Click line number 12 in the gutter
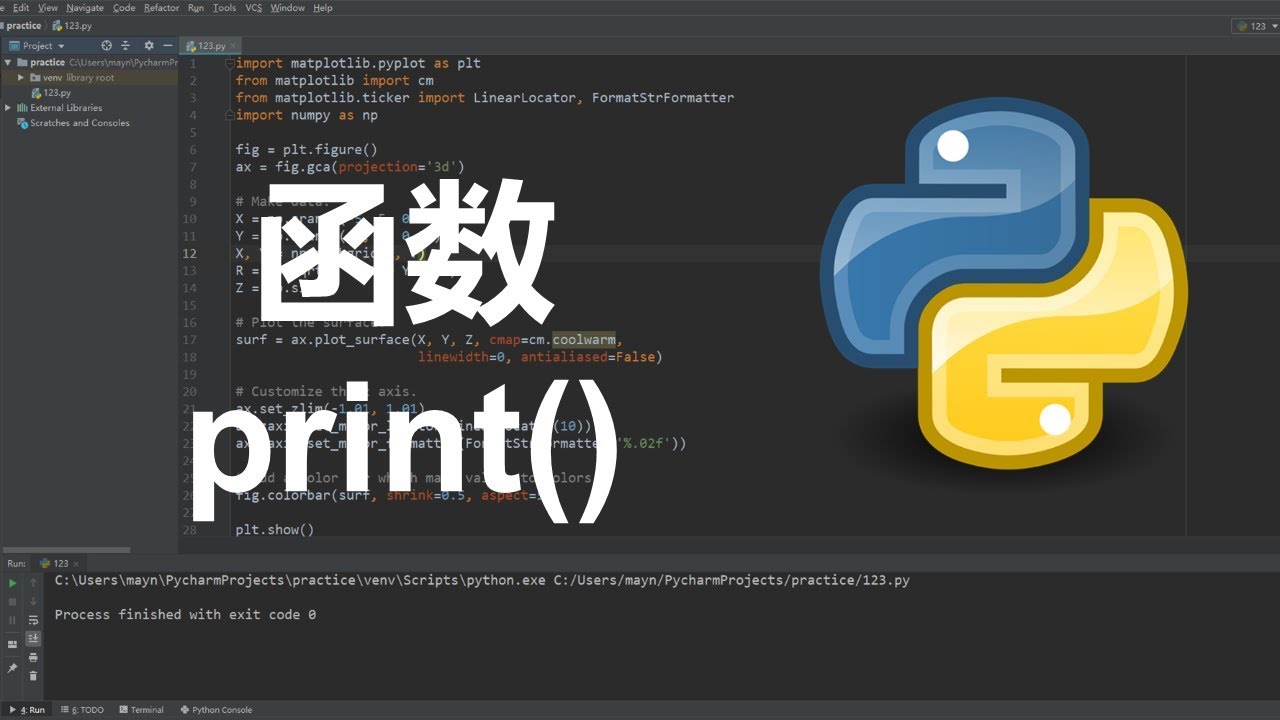1280x720 pixels. coord(189,254)
